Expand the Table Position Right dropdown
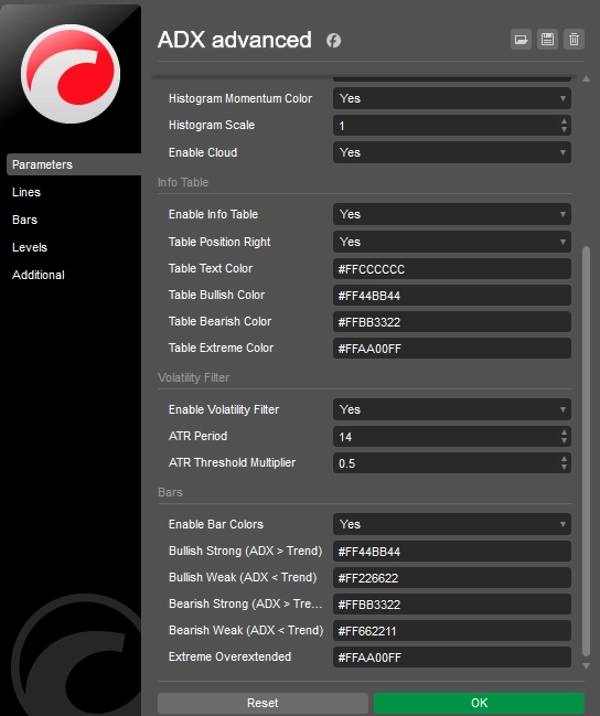600x716 pixels. click(x=451, y=242)
